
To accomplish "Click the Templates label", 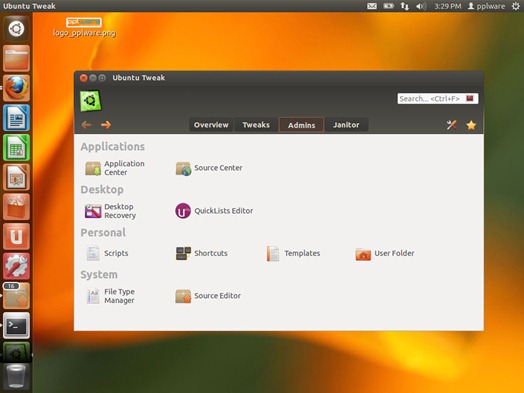I will [302, 253].
